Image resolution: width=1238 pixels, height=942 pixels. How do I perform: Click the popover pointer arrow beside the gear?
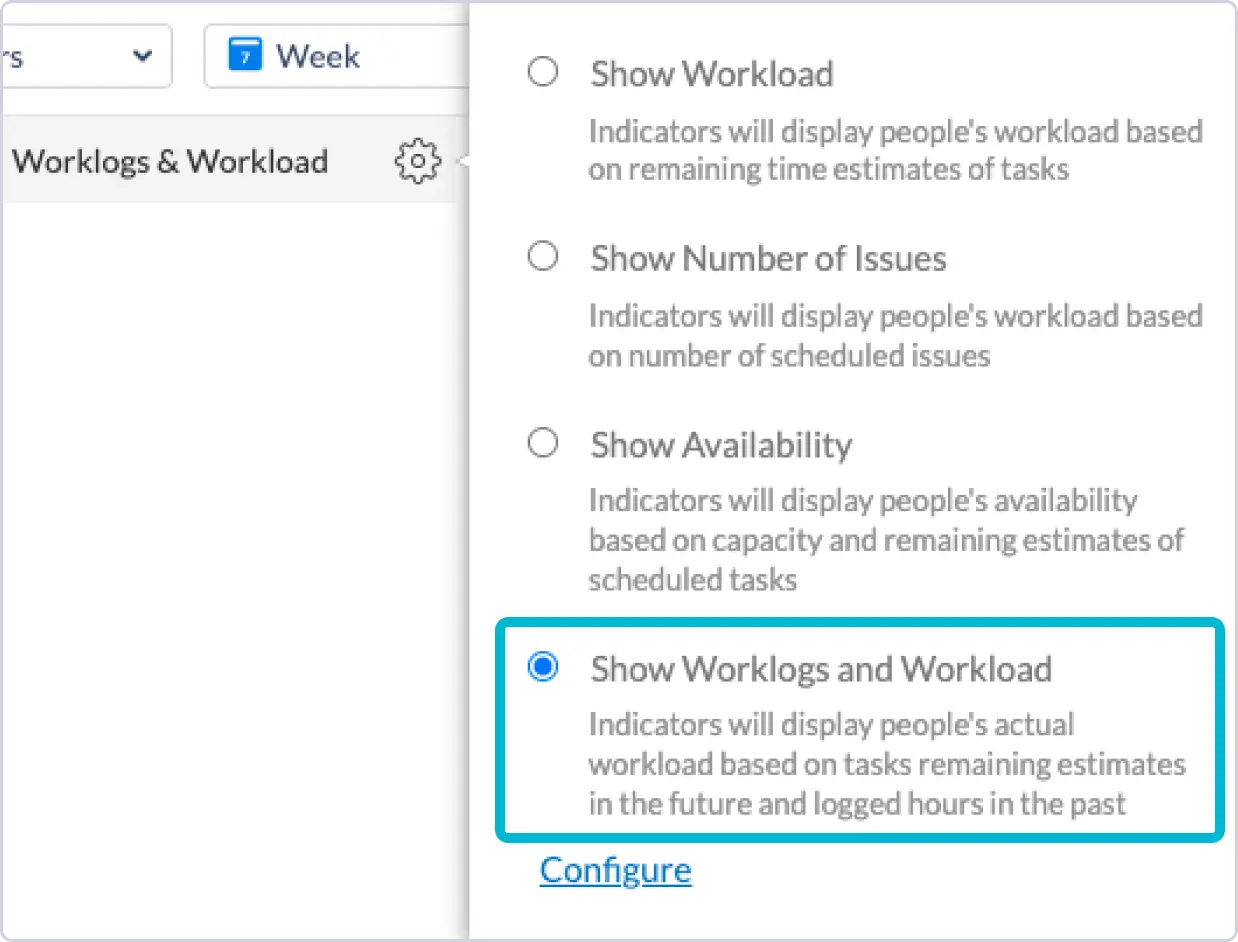(463, 161)
